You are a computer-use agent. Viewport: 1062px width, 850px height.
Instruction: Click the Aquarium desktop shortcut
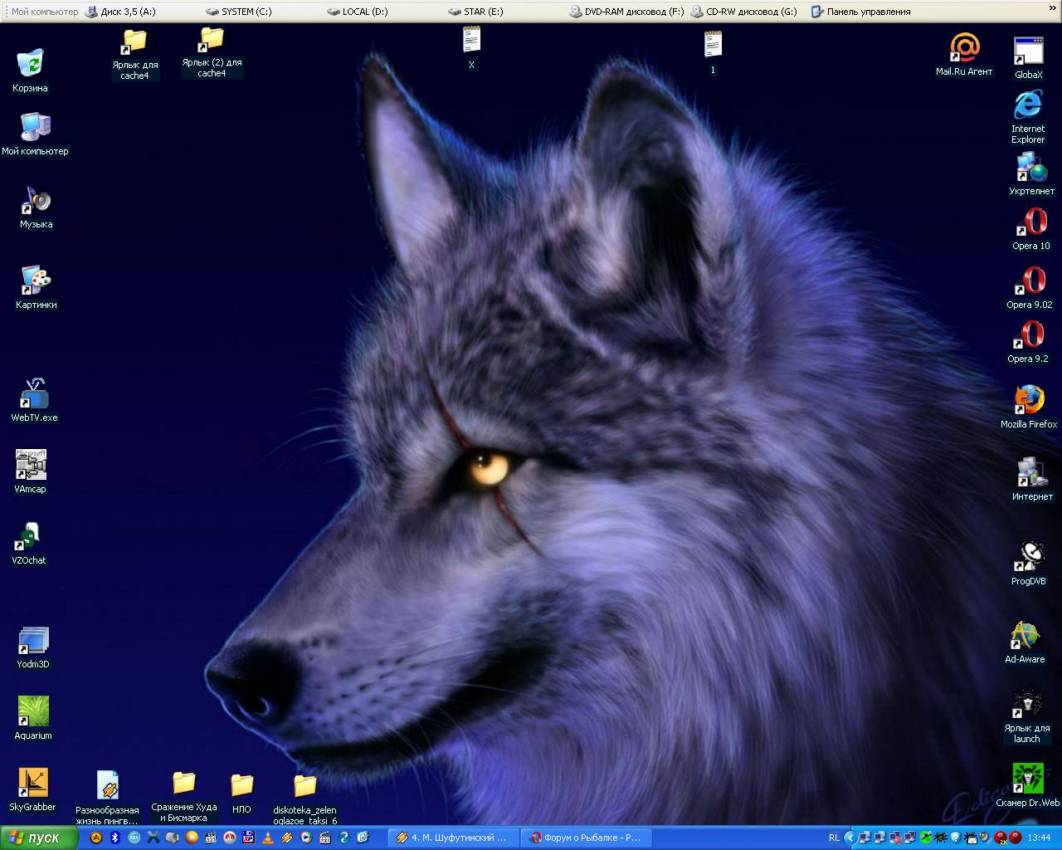coord(33,712)
